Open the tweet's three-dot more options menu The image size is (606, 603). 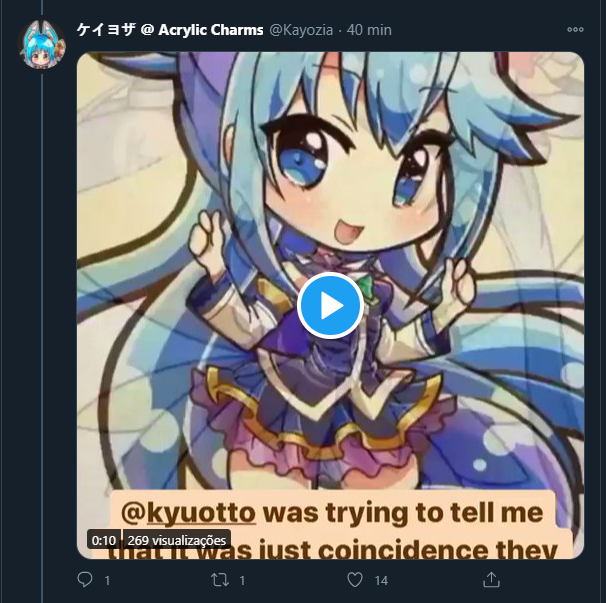tap(575, 29)
